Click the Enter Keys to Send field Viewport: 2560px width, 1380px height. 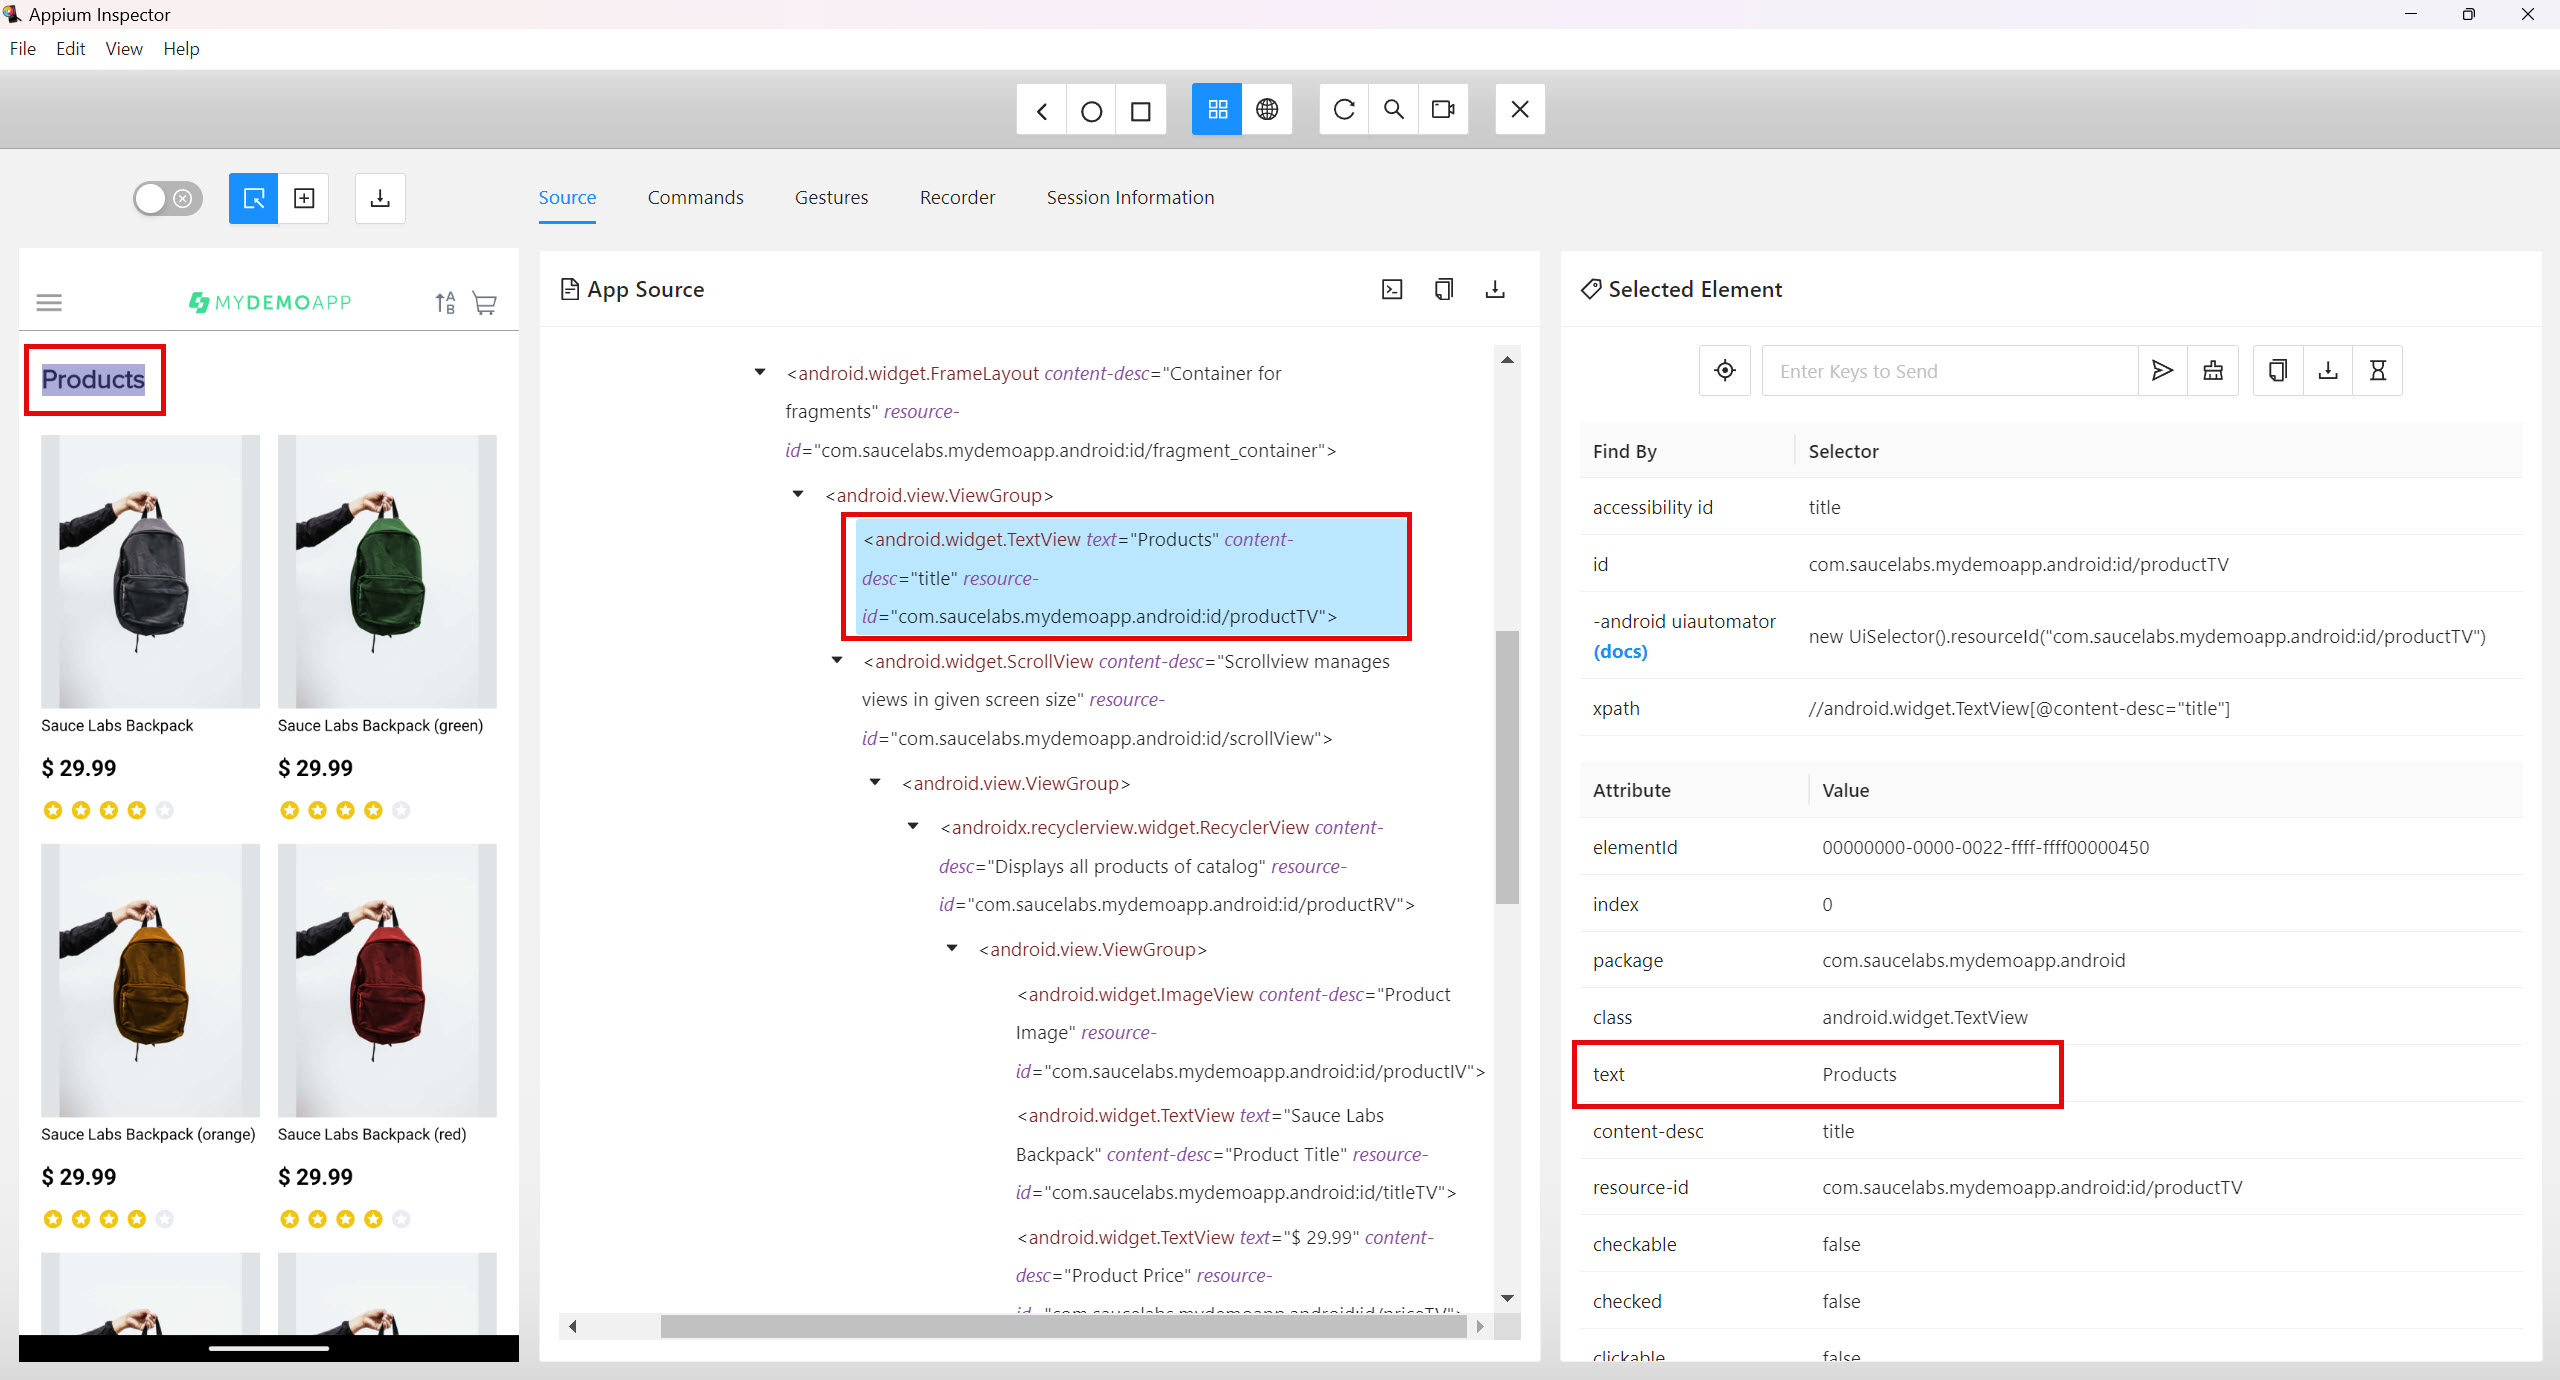point(1950,371)
